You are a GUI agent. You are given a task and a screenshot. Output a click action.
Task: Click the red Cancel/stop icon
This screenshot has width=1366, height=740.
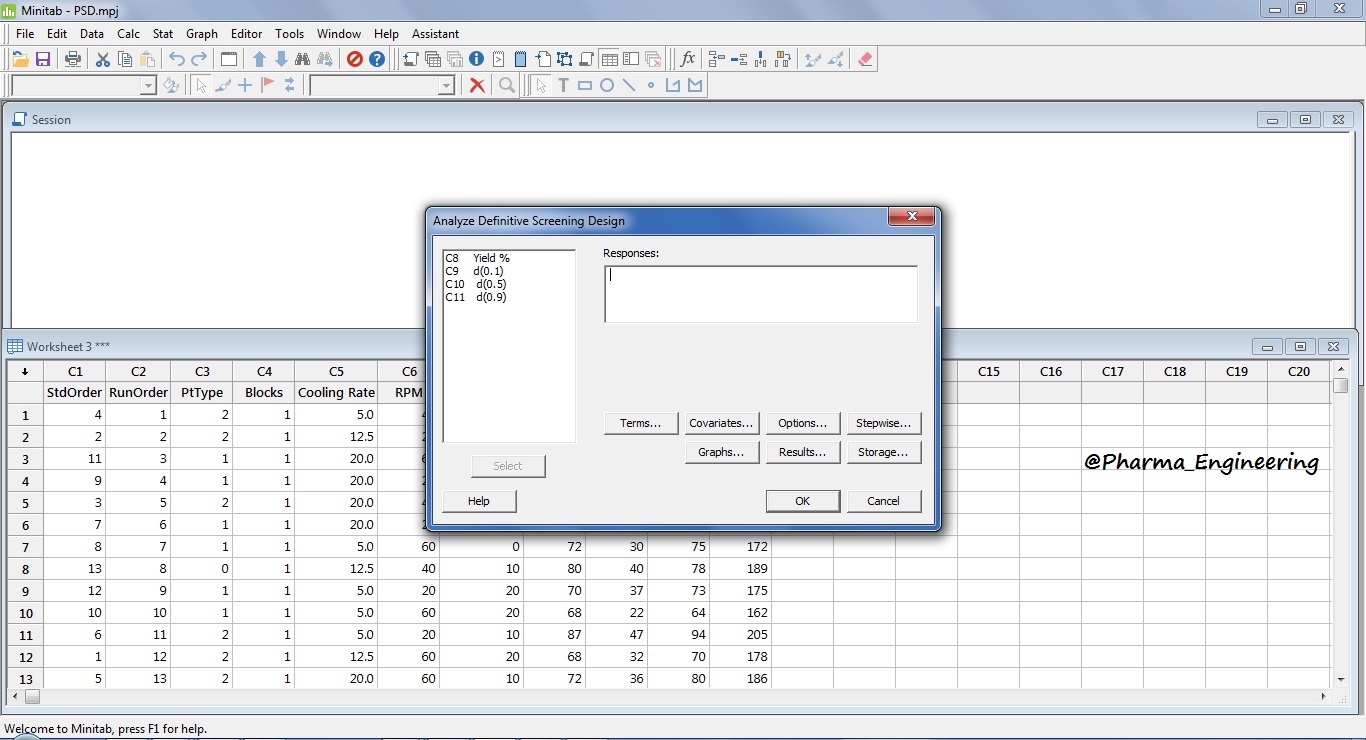coord(354,59)
